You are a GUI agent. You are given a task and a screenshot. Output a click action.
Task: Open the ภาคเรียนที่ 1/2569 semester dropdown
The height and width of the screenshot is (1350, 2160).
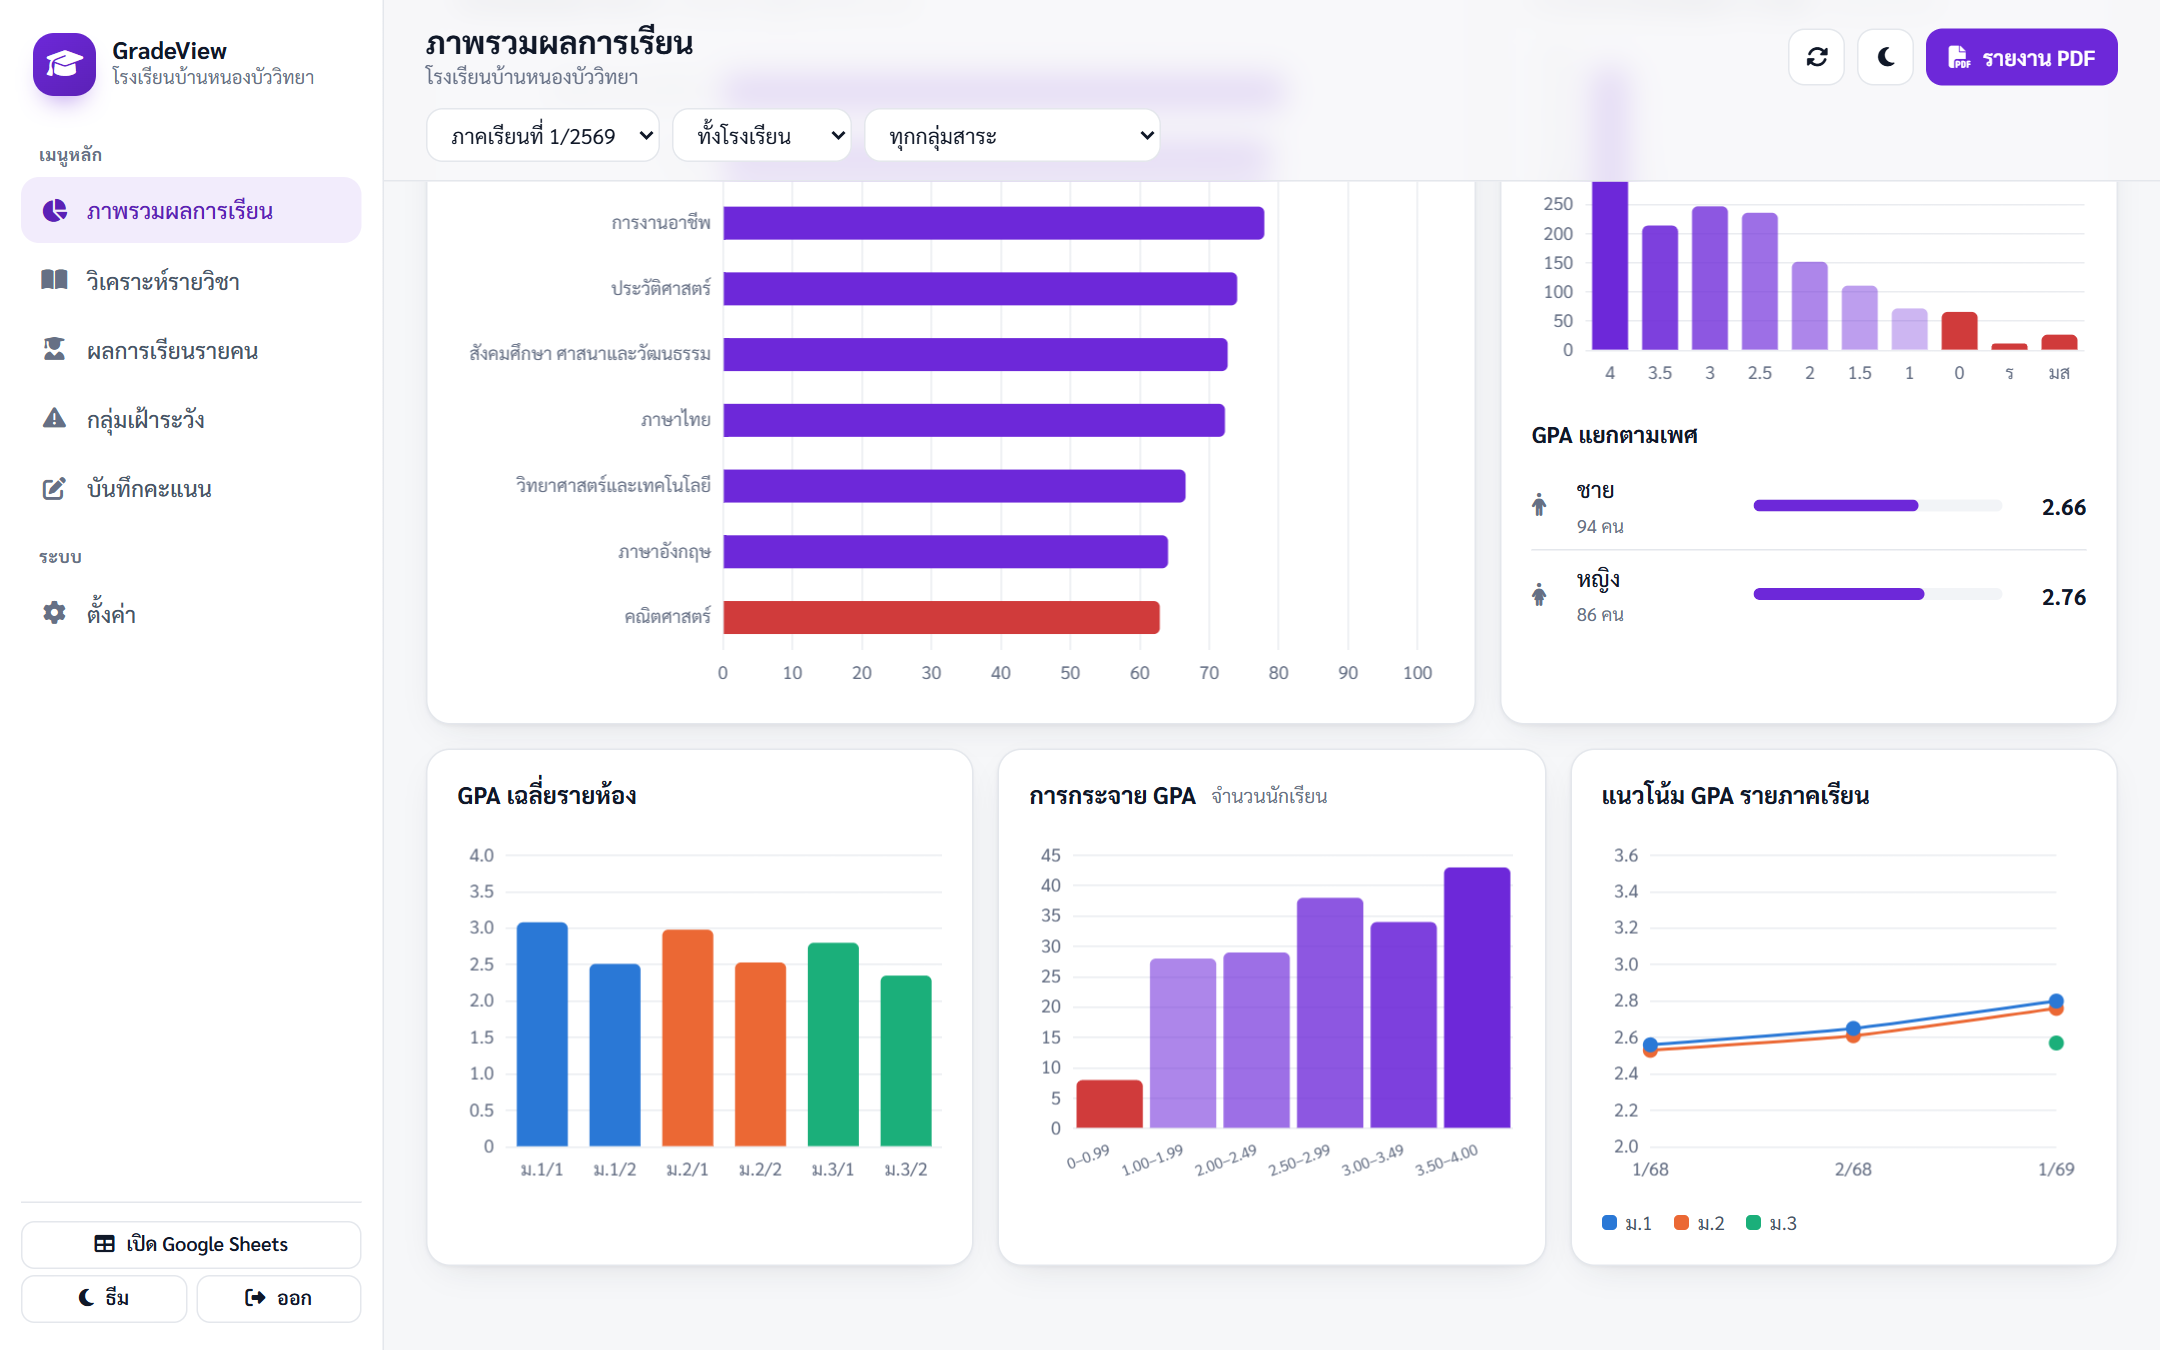pyautogui.click(x=543, y=135)
